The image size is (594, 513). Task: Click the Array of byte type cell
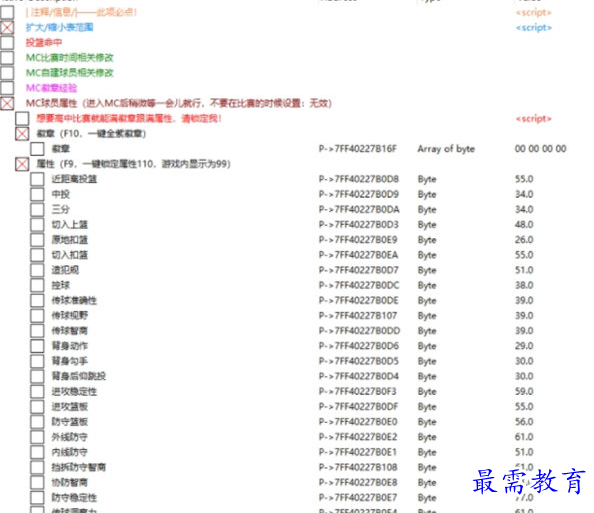point(446,149)
